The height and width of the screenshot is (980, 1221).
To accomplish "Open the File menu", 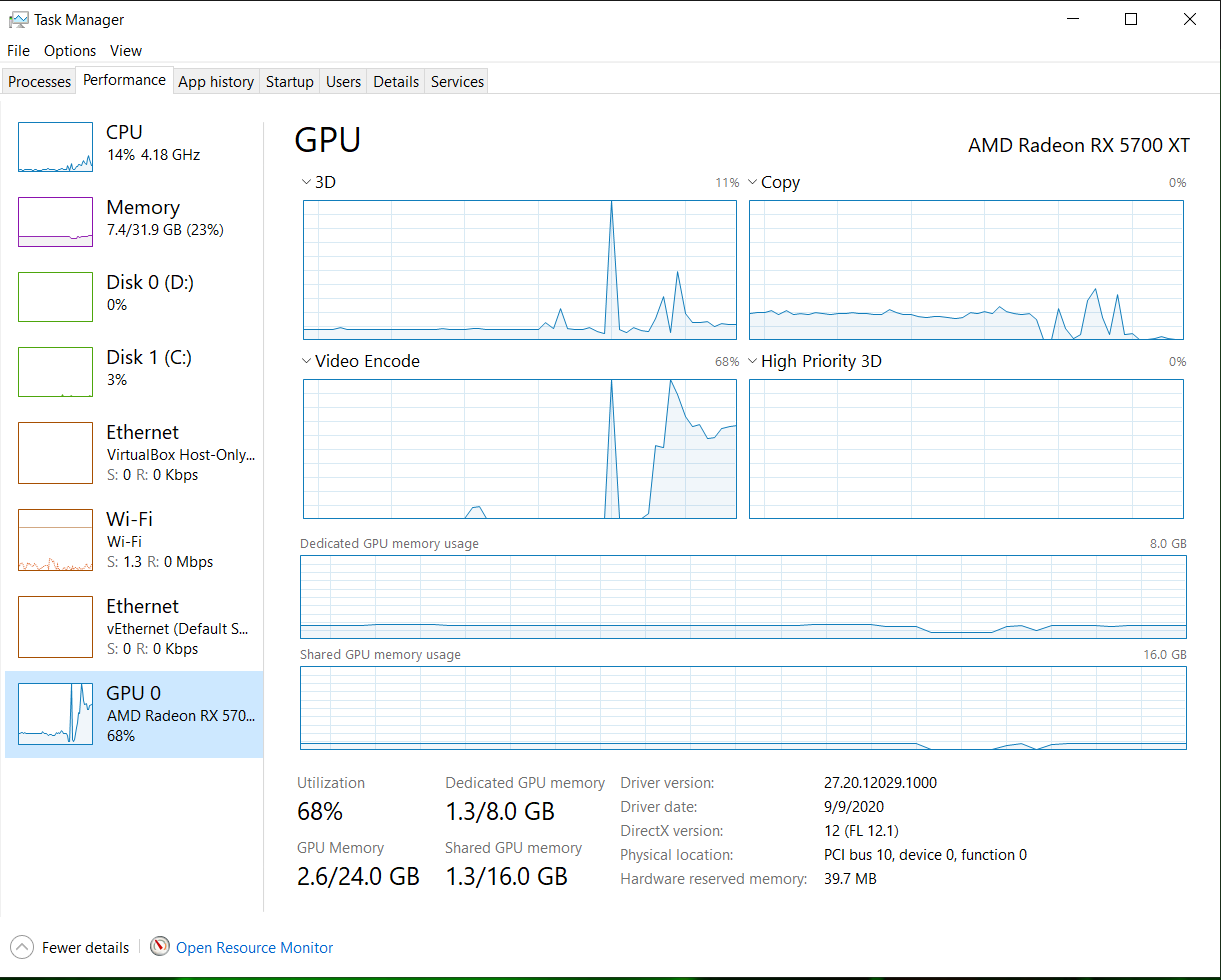I will coord(19,50).
